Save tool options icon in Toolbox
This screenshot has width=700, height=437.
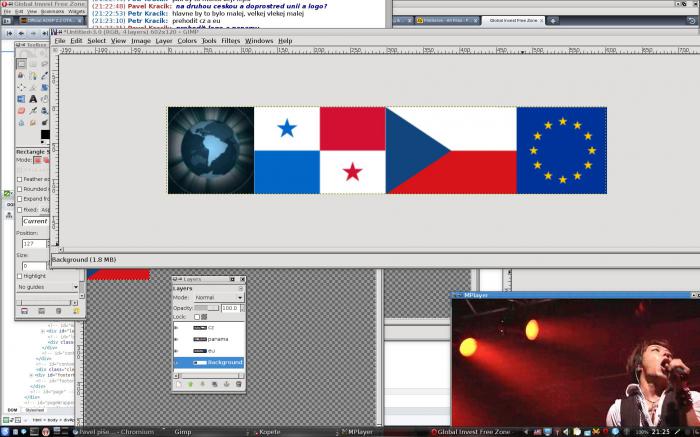25,311
